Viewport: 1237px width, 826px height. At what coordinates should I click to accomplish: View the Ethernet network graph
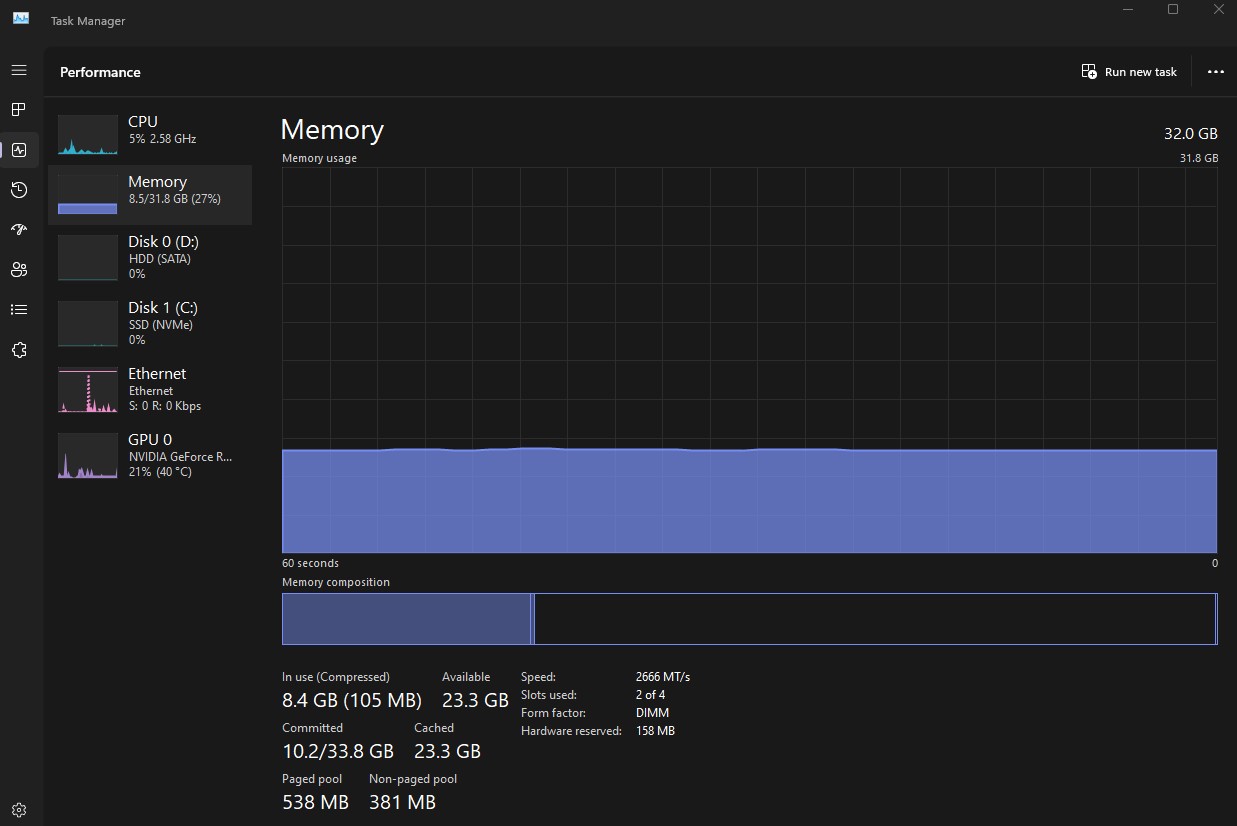click(150, 389)
